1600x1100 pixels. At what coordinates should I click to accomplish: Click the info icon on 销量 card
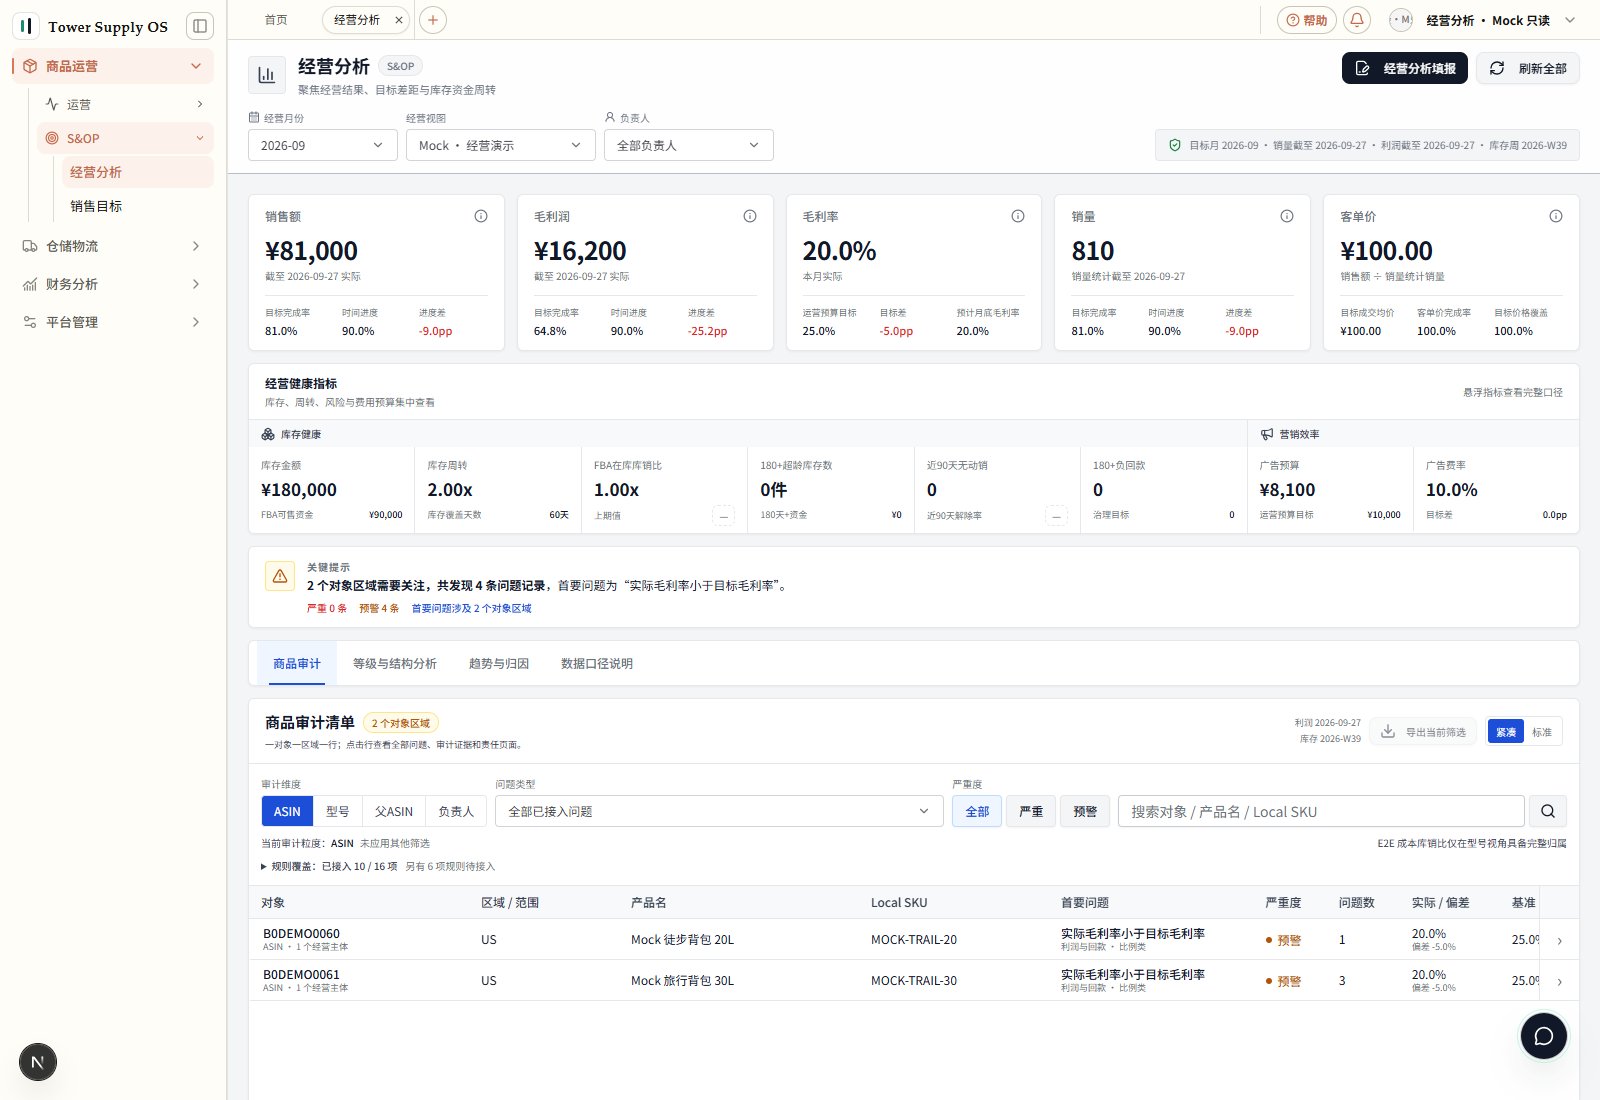pyautogui.click(x=1287, y=216)
